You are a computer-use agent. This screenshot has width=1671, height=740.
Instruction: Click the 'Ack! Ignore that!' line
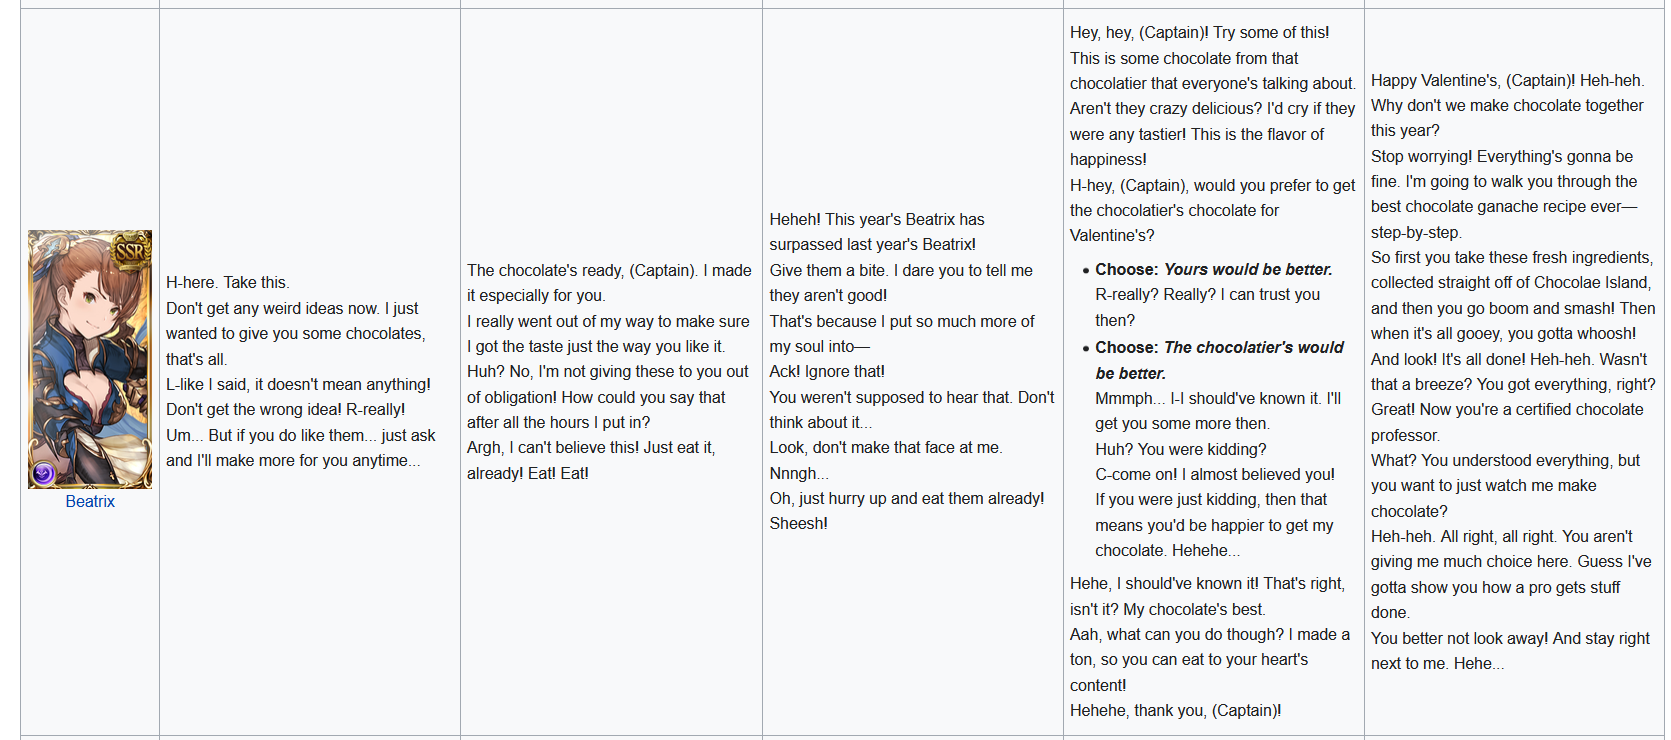pyautogui.click(x=827, y=372)
